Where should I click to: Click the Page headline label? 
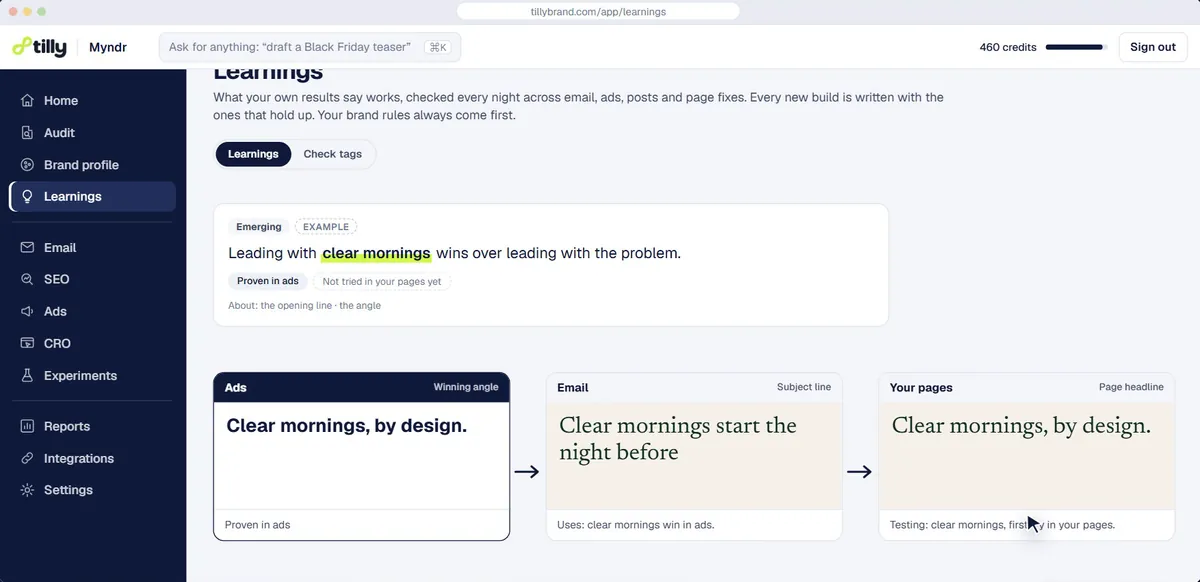1131,387
